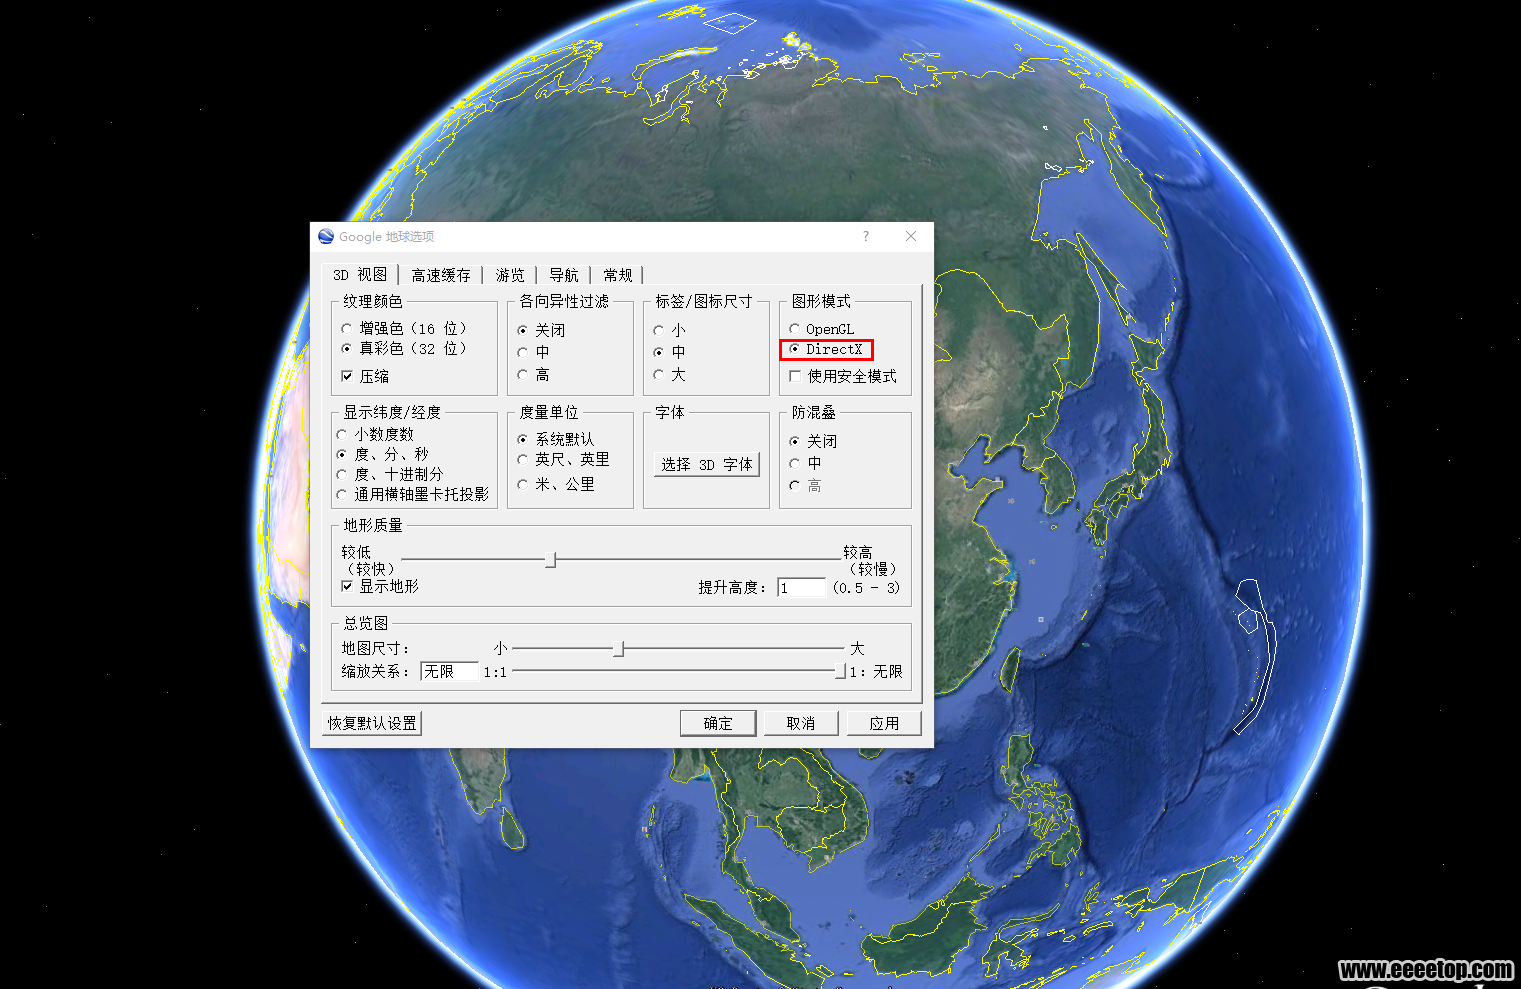Select 通用横轴墨卡托投影 option
This screenshot has height=989, width=1521.
(413, 494)
